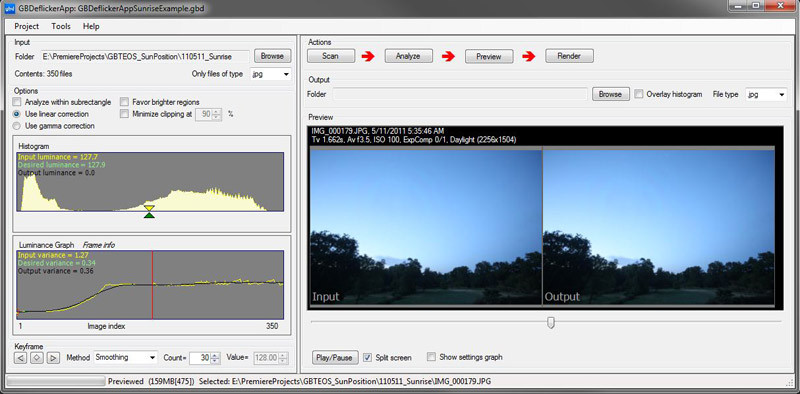Viewport: 800px width, 394px height.
Task: Click the preview frame slider thumb
Action: [x=551, y=323]
